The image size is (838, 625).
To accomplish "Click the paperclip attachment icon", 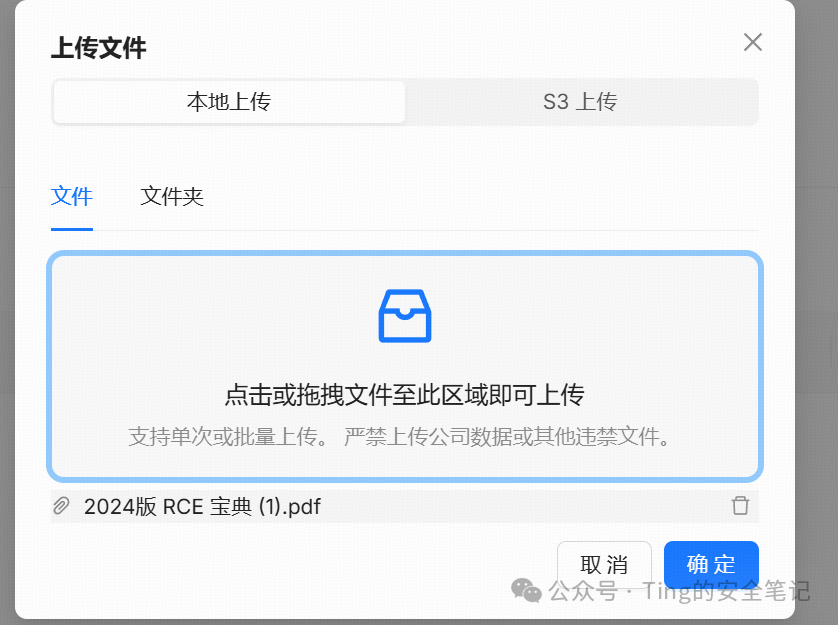I will (61, 506).
